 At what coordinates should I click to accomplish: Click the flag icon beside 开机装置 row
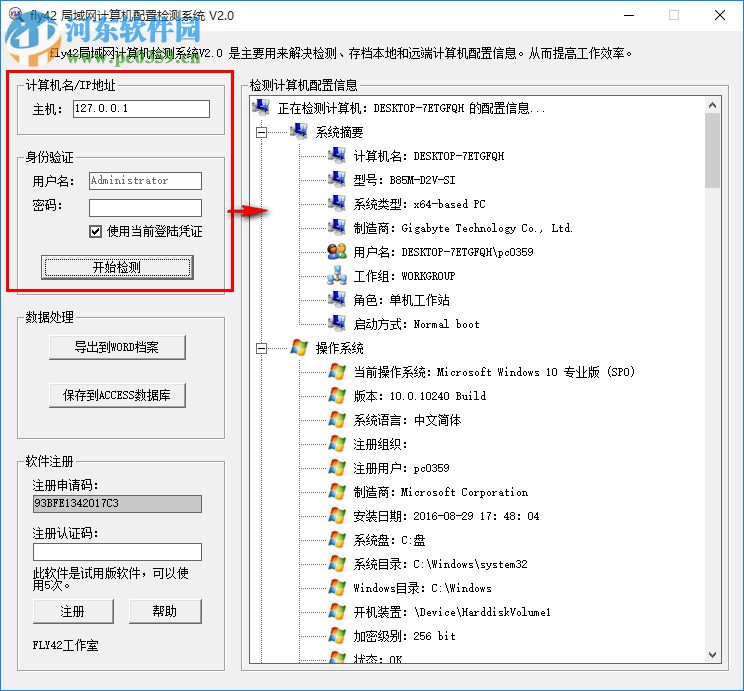click(337, 611)
